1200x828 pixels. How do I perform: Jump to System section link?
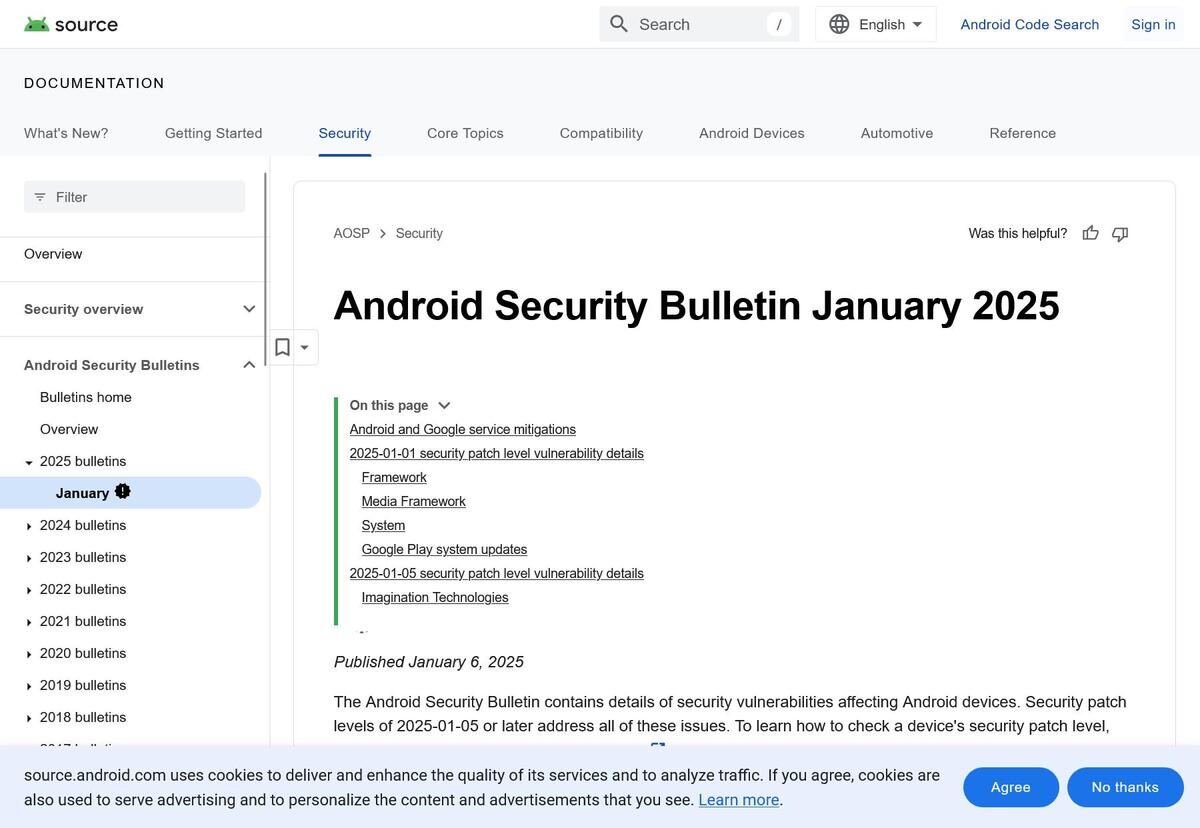point(383,525)
